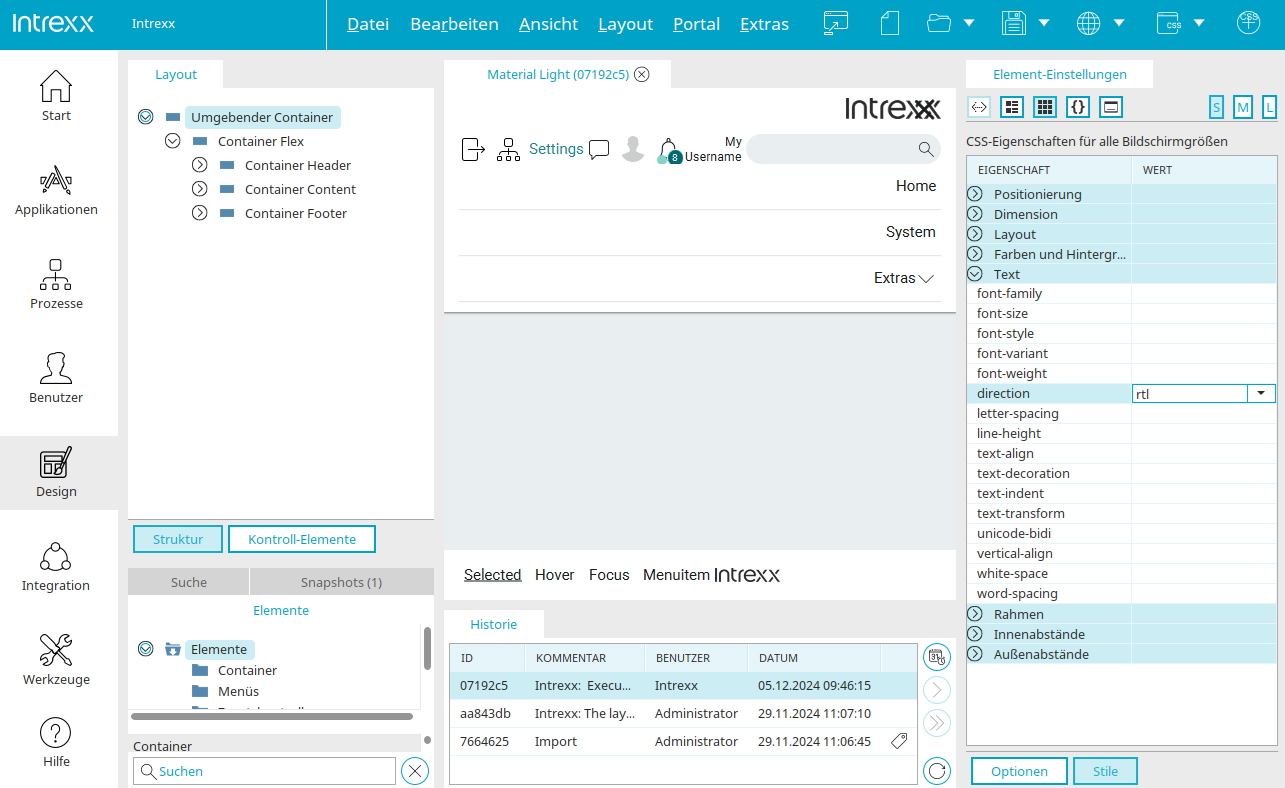Open the Applikationen module

click(56, 190)
